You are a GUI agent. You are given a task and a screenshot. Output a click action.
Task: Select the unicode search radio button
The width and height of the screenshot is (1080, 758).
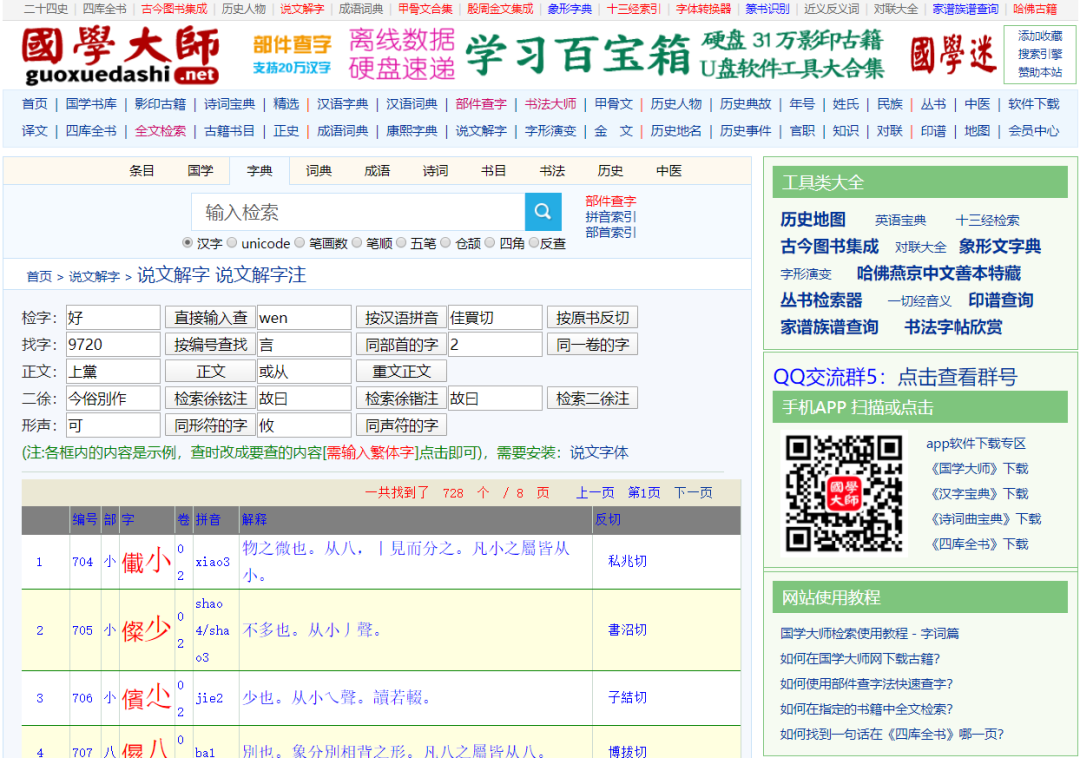pos(231,243)
